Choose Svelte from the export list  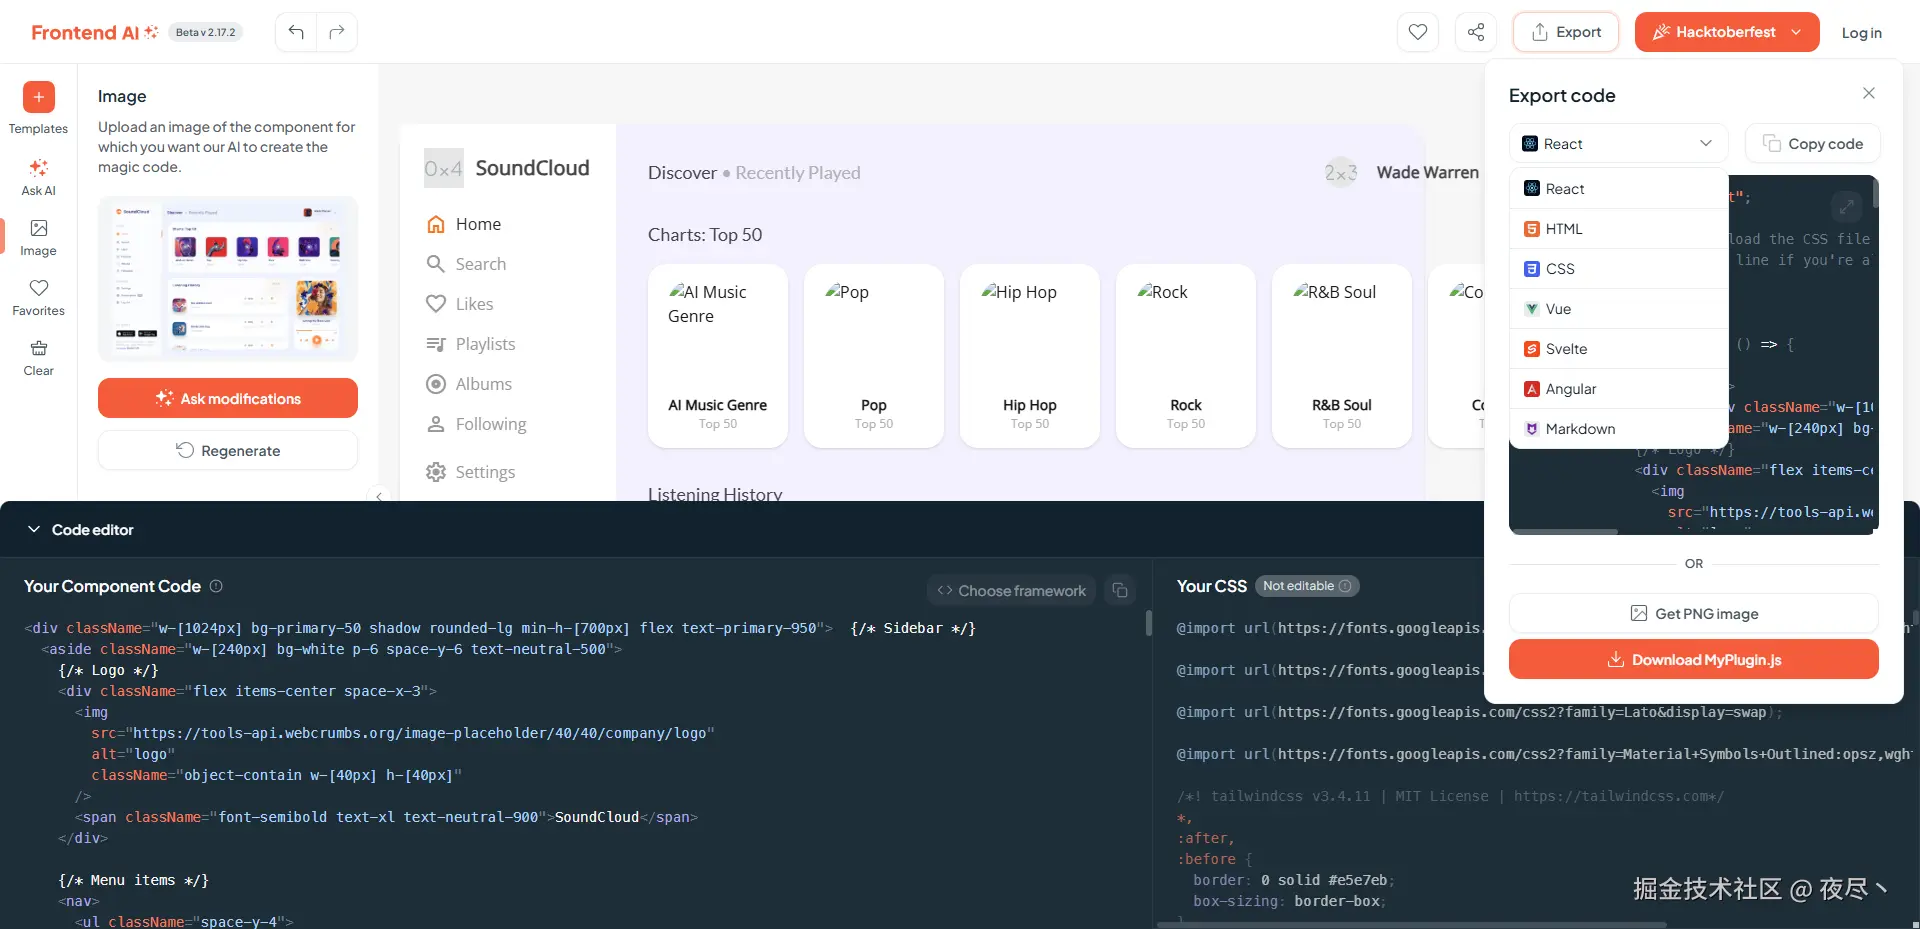1619,349
